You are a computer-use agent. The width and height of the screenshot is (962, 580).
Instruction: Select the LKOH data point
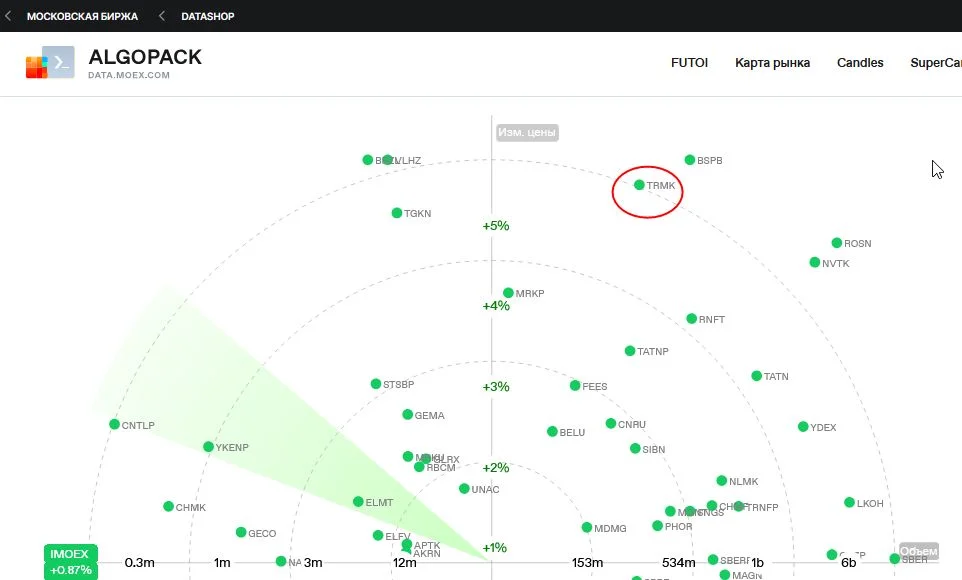click(849, 503)
